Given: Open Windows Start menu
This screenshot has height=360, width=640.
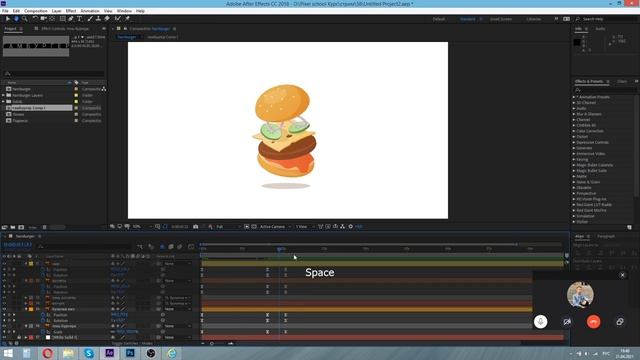Looking at the screenshot, I should (x=8, y=353).
